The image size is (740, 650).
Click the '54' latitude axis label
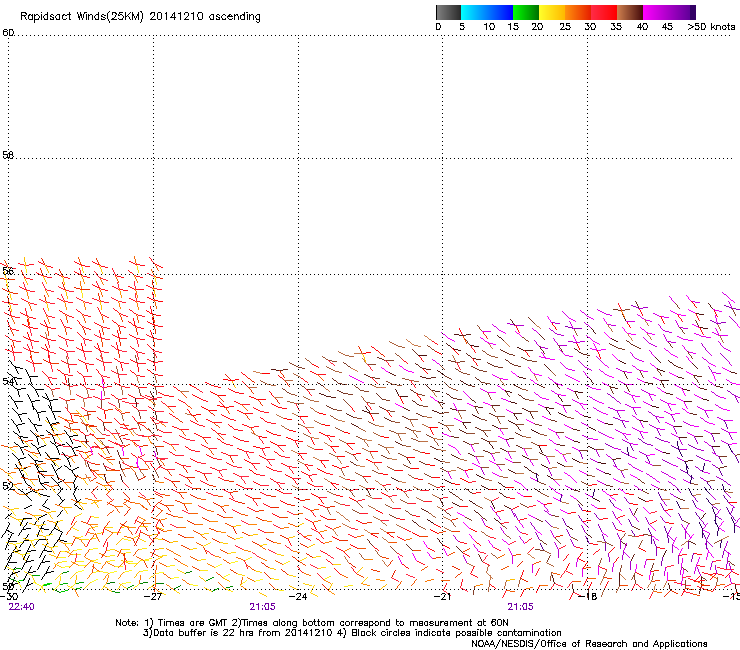[8, 381]
